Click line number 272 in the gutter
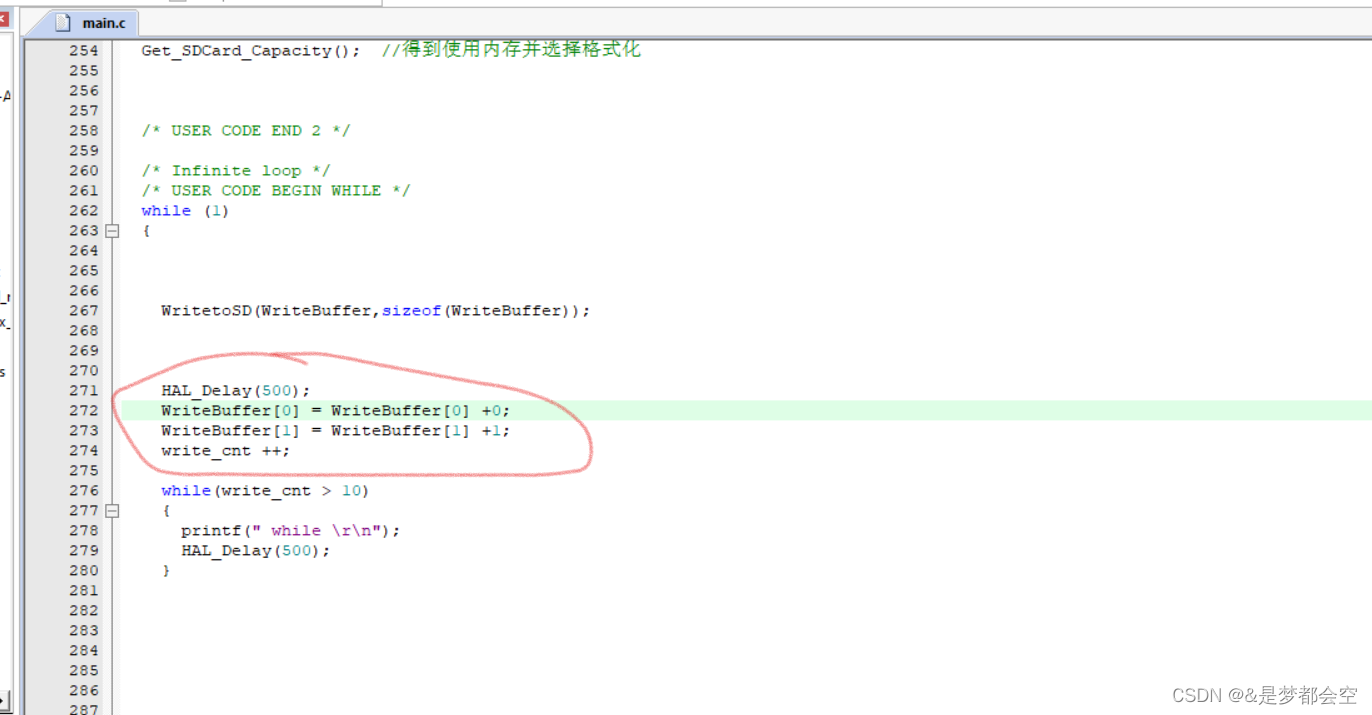The image size is (1372, 715). point(84,411)
